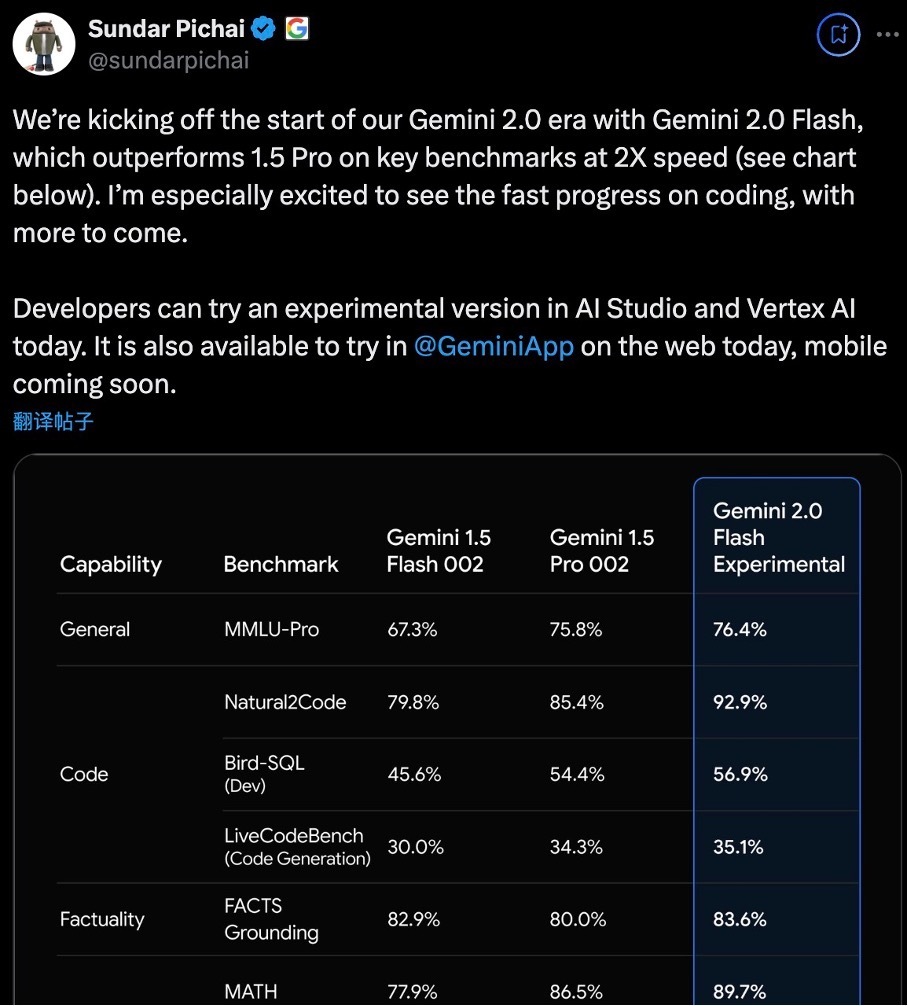
Task: Open the Sundar Pichai display name link
Action: pos(166,29)
